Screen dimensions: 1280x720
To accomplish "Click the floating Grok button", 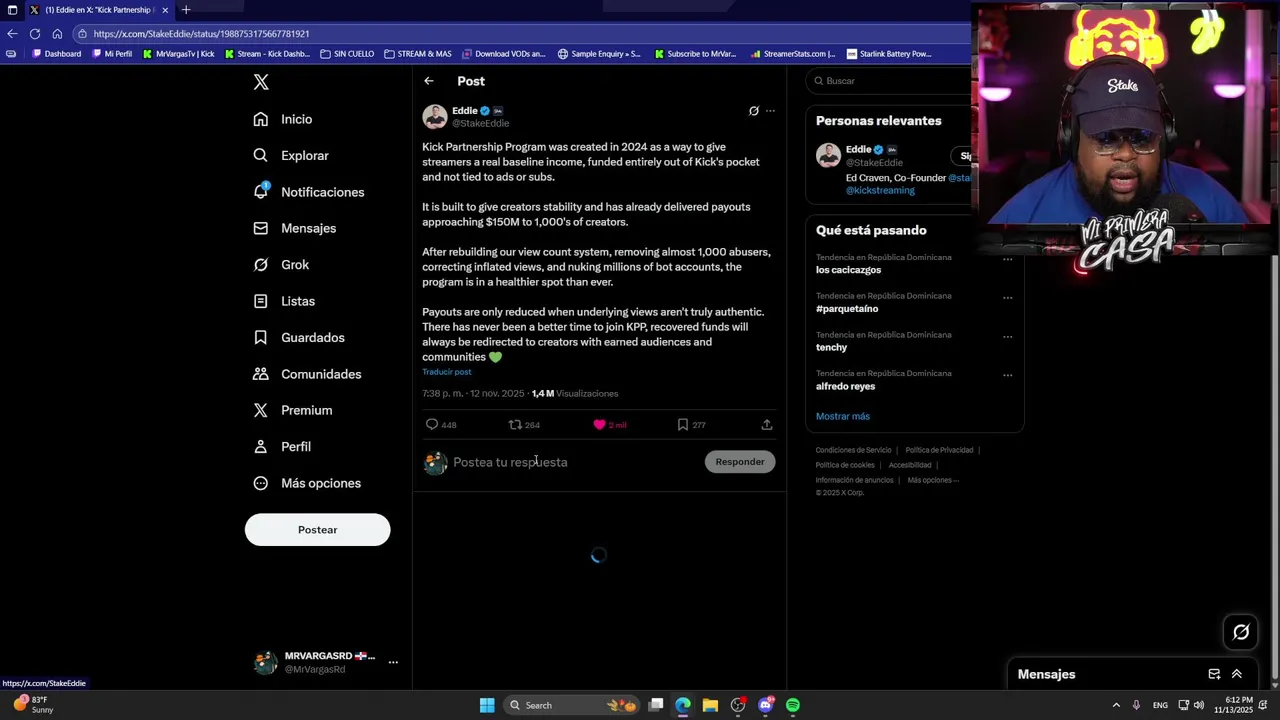I will 1241,632.
